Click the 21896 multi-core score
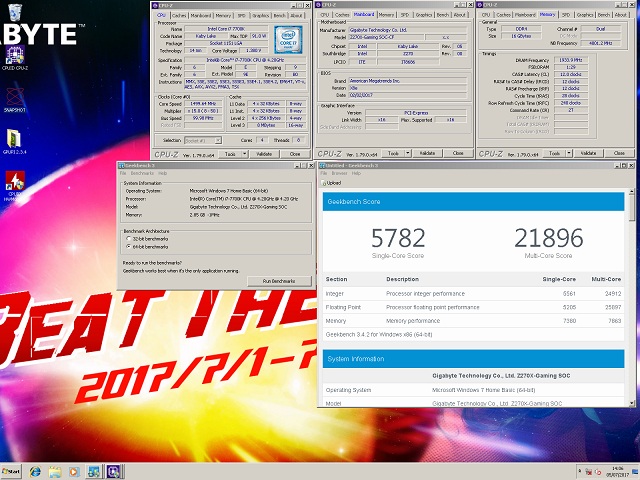Viewport: 640px width, 480px height. click(x=549, y=238)
